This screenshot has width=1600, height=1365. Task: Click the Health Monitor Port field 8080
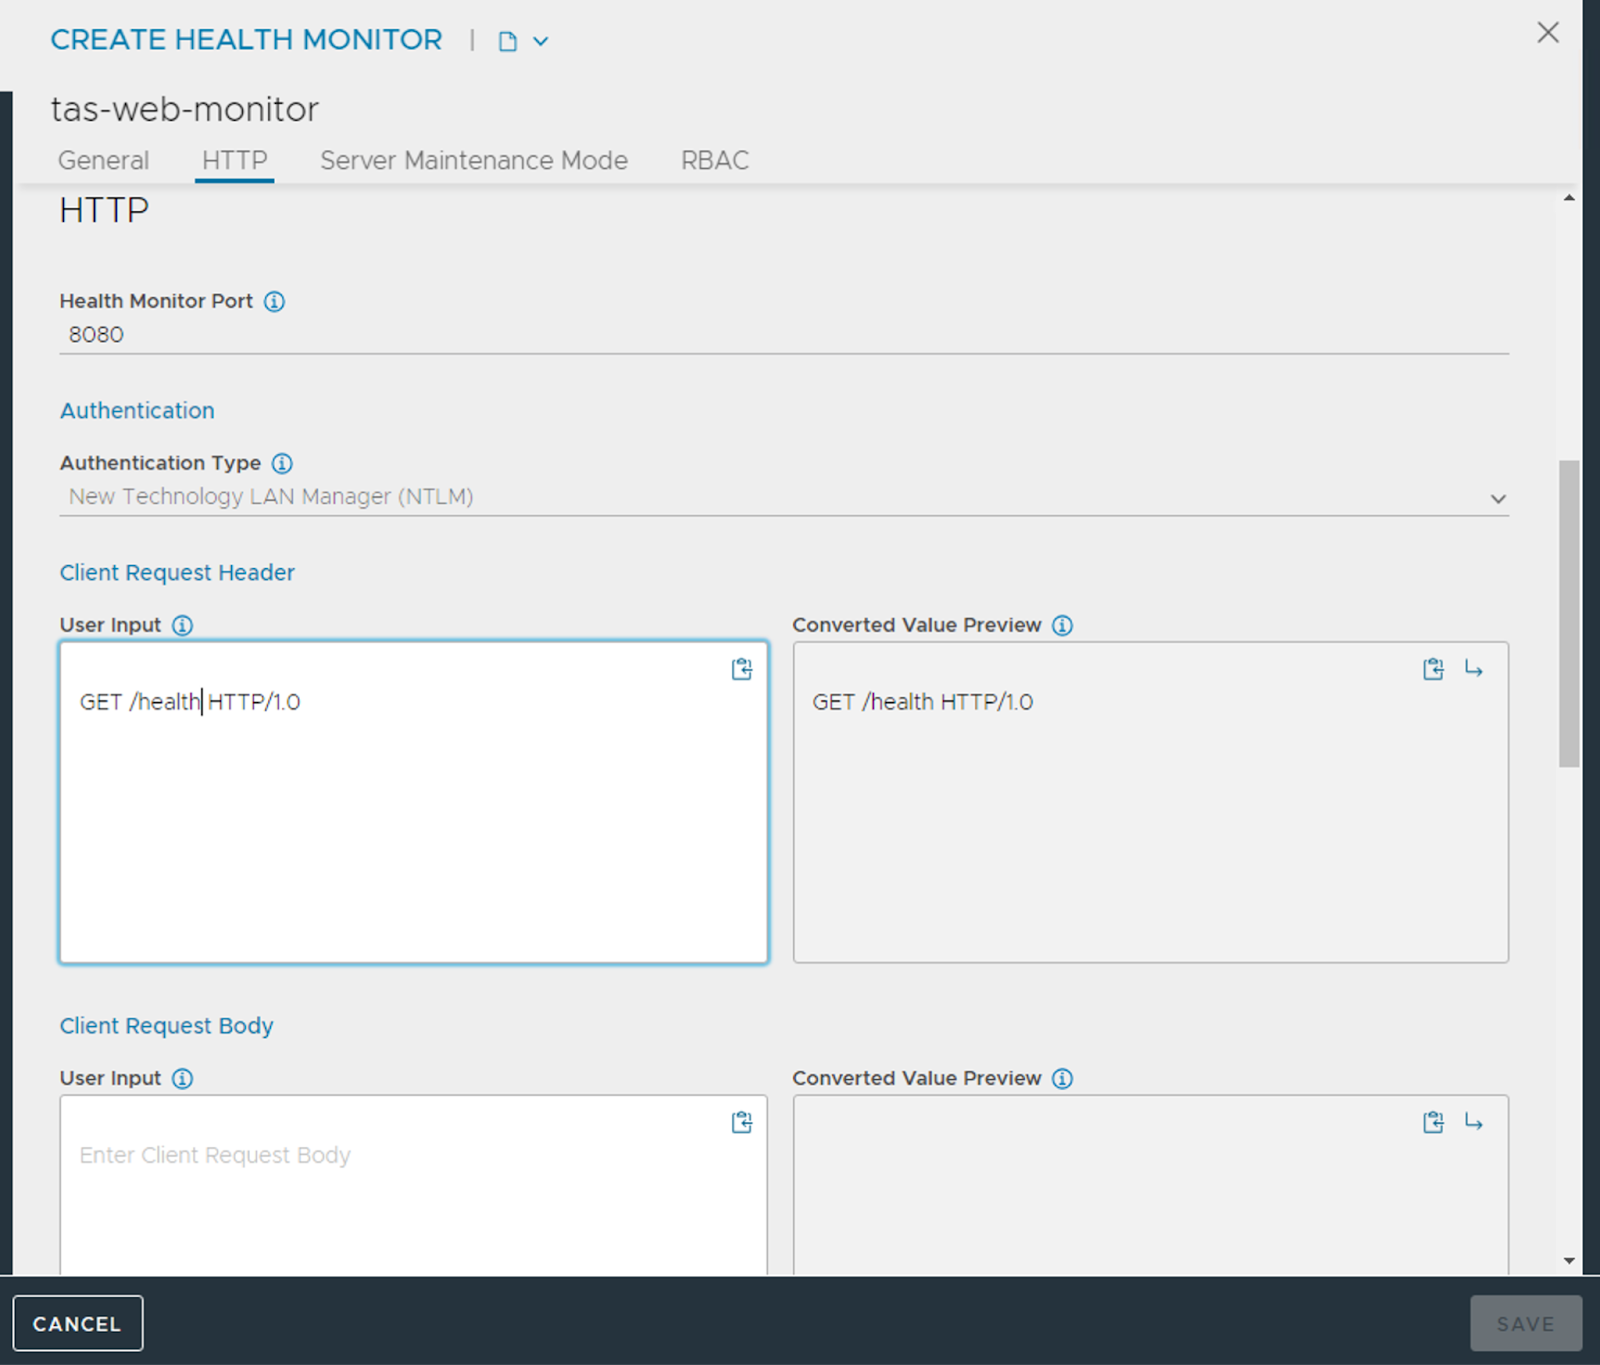[784, 335]
